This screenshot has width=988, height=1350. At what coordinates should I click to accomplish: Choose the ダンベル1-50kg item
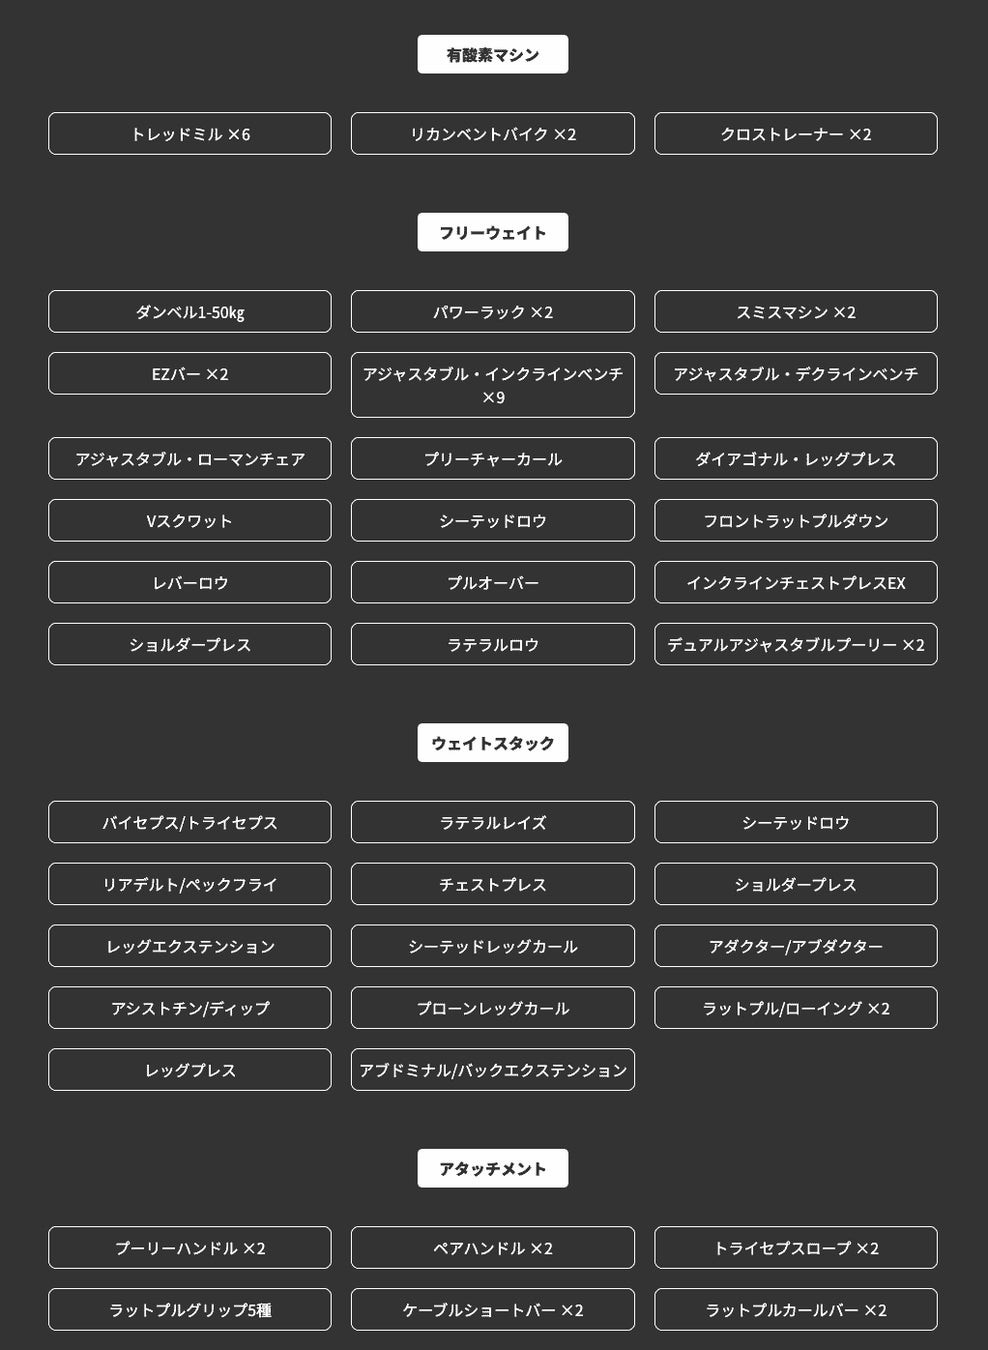click(x=190, y=312)
